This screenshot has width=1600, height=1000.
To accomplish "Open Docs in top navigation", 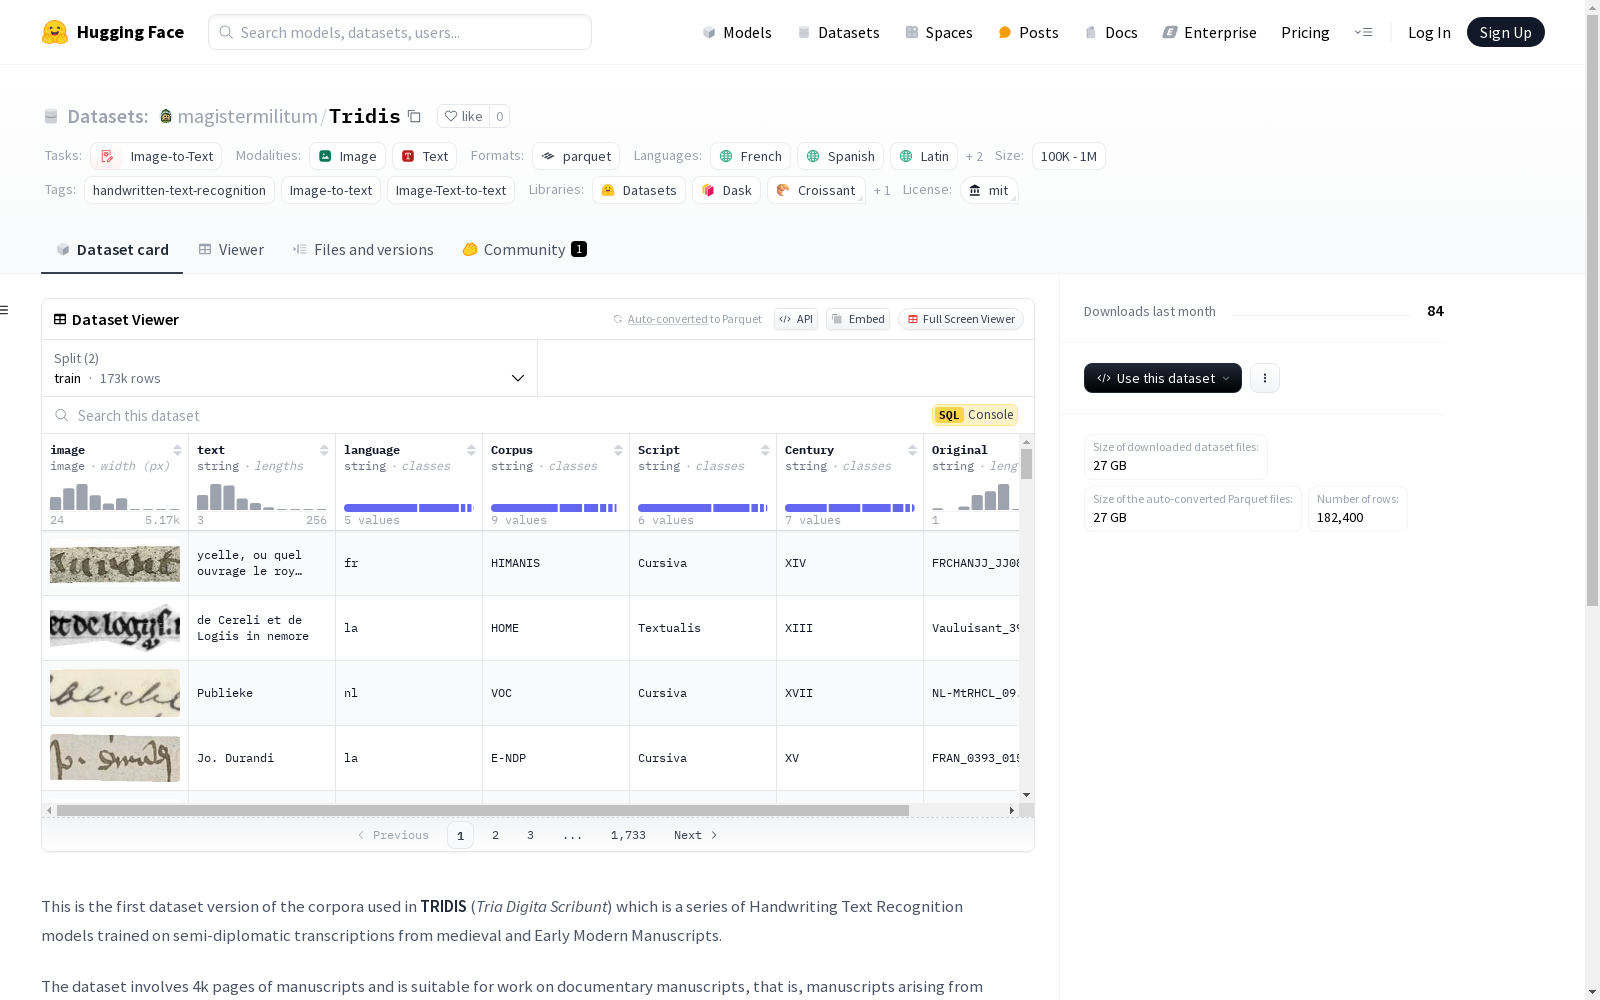I will (x=1111, y=32).
